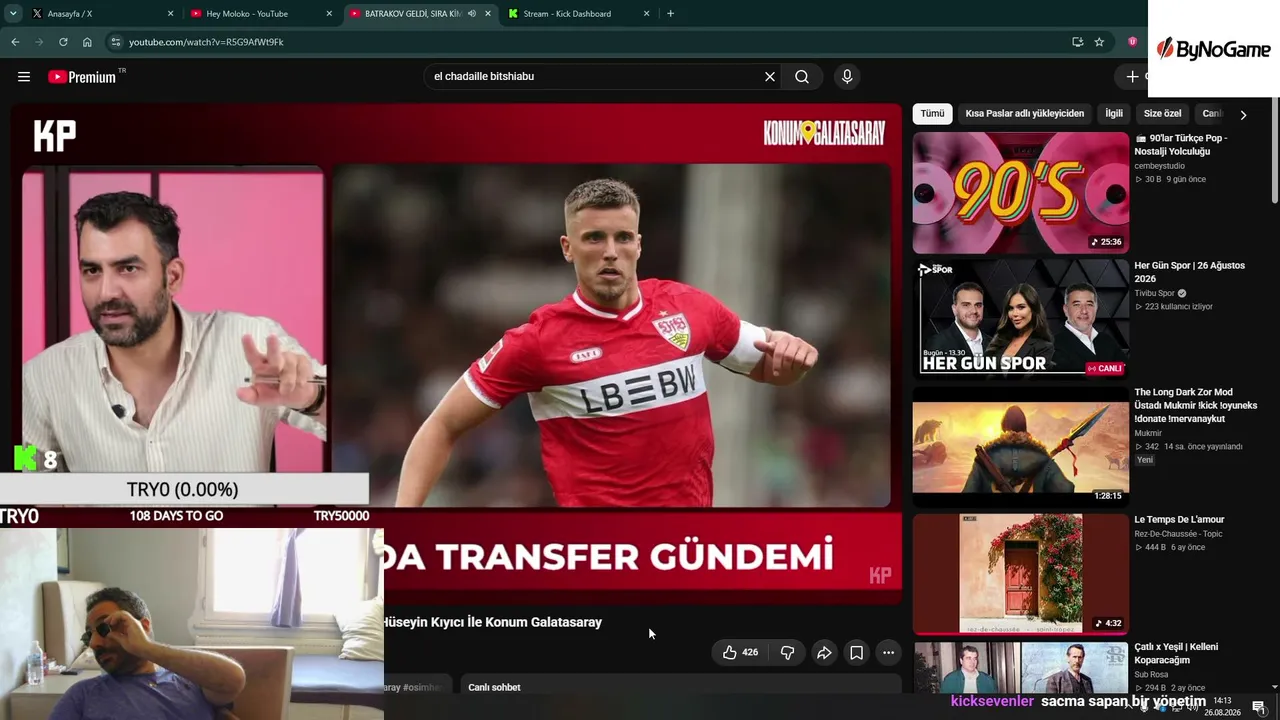The width and height of the screenshot is (1280, 720).
Task: Open the Canlı sohbet live chat section
Action: pyautogui.click(x=494, y=688)
